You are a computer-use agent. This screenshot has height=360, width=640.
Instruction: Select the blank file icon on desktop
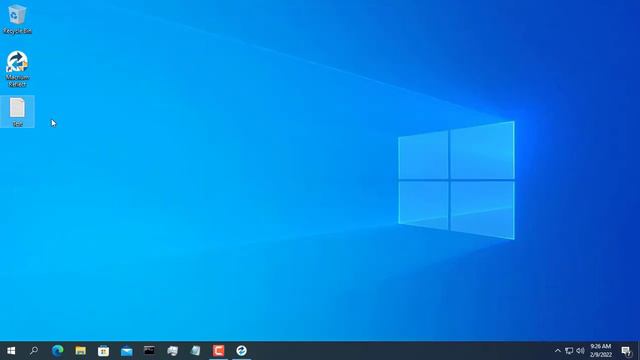17,112
